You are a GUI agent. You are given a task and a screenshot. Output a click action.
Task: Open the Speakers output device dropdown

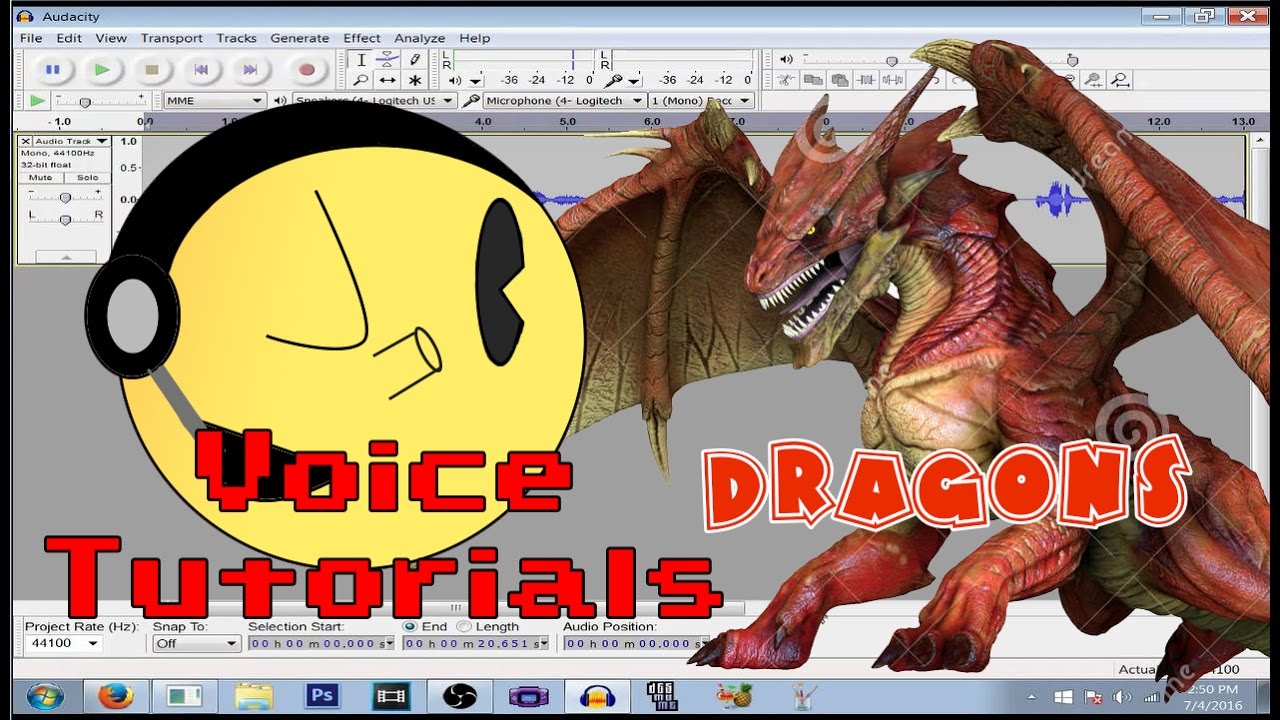pyautogui.click(x=374, y=101)
